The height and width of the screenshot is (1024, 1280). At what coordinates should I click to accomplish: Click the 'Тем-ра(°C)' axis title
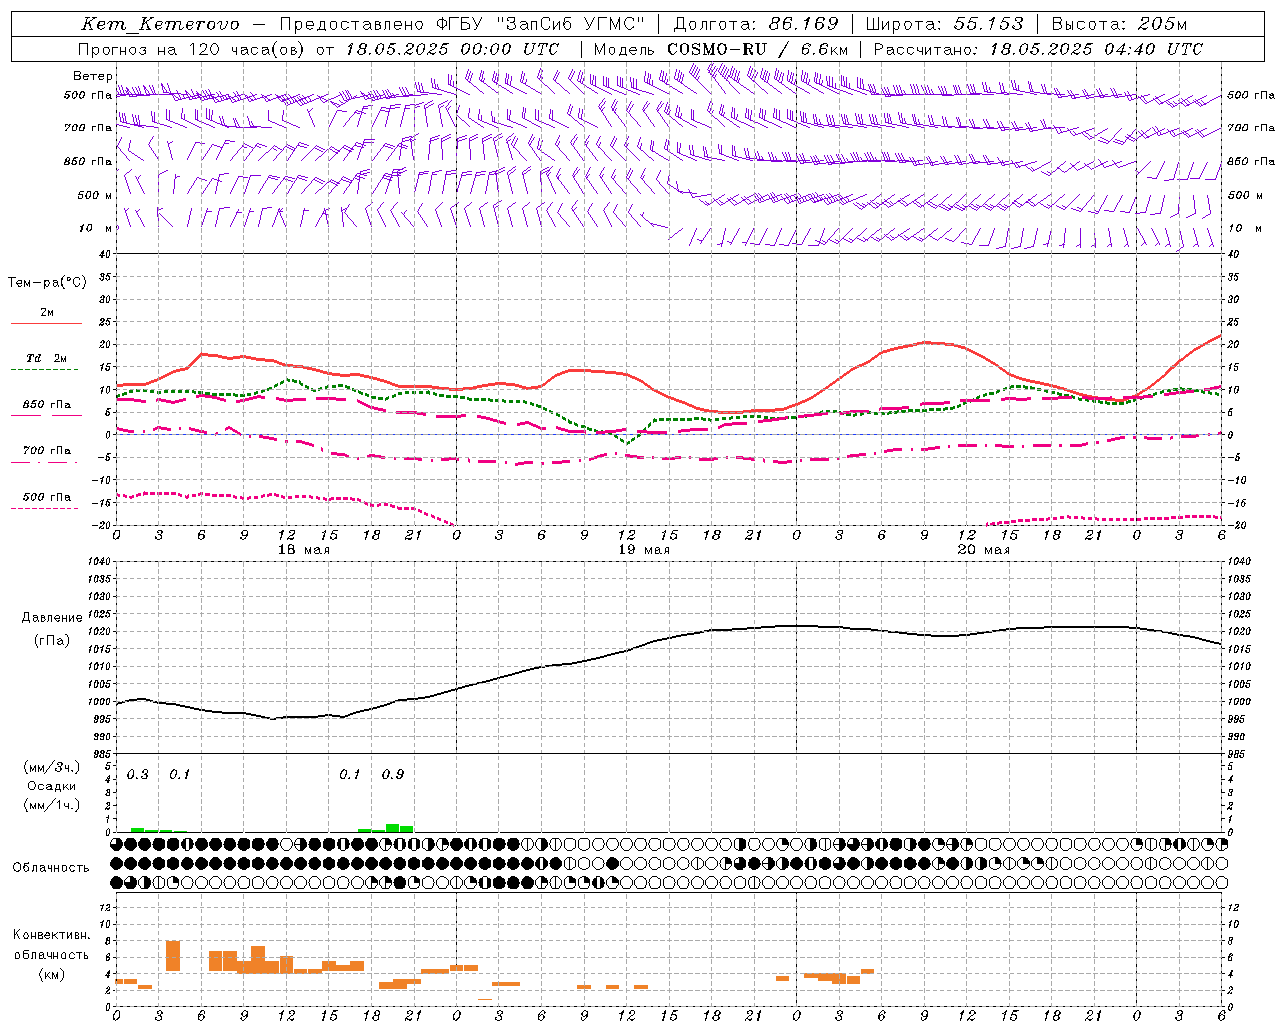coord(47,282)
